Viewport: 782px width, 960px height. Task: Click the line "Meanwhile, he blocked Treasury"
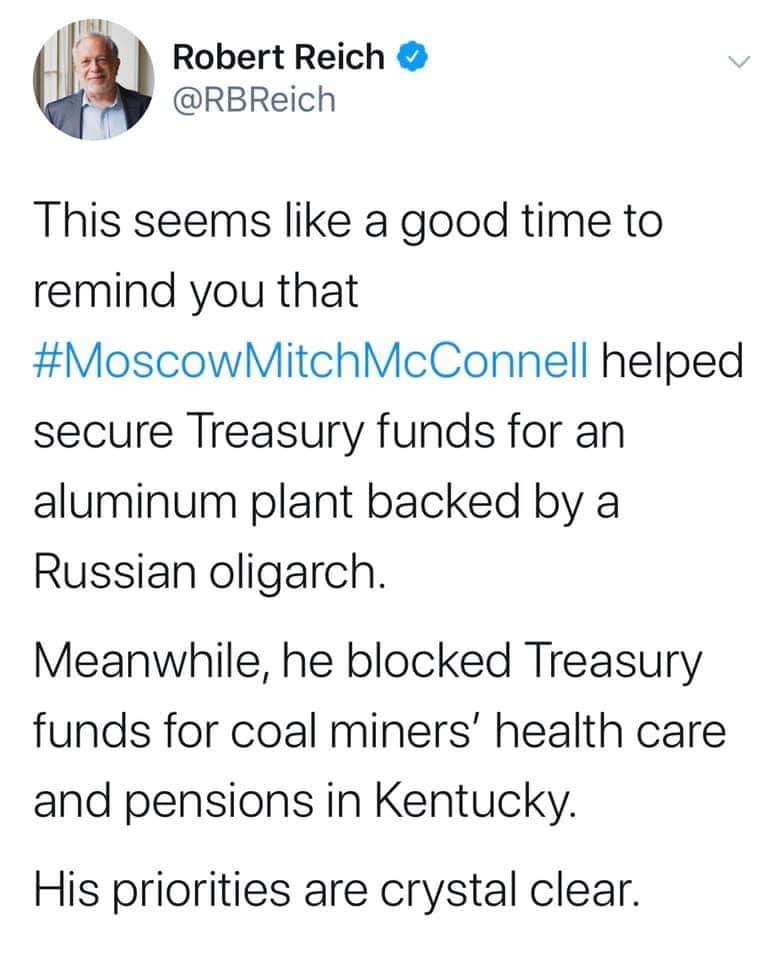tap(368, 662)
